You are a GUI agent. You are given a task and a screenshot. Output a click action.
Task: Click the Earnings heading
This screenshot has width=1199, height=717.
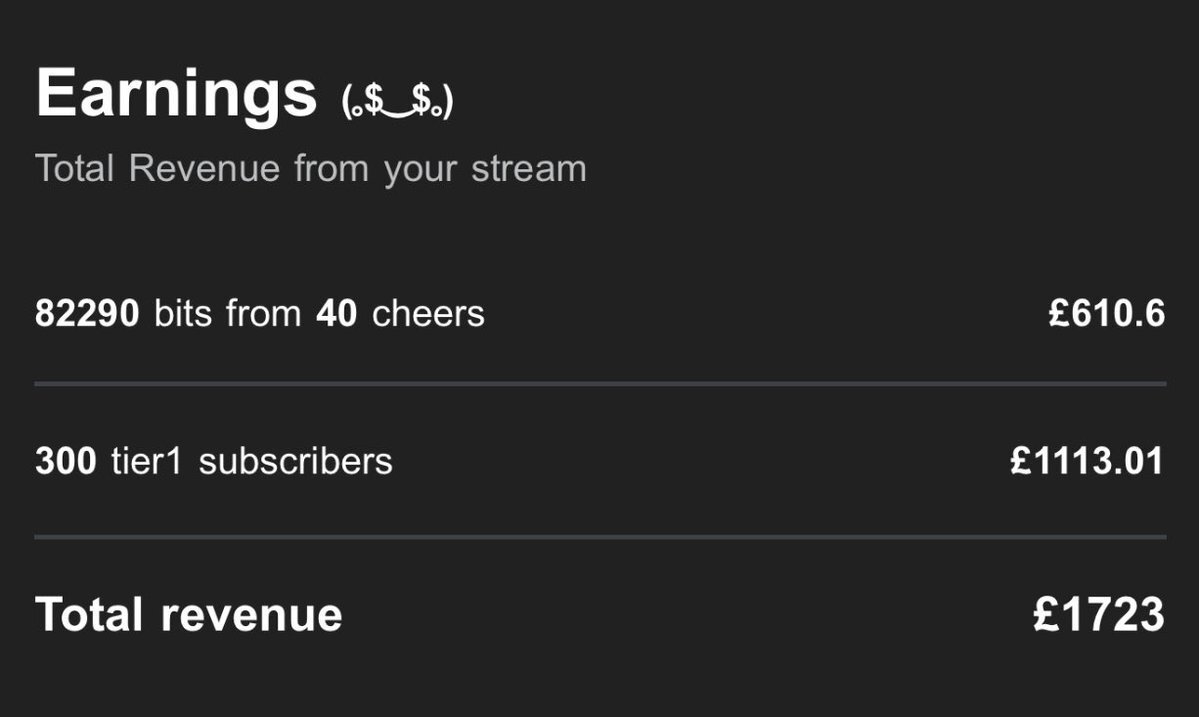coord(176,95)
